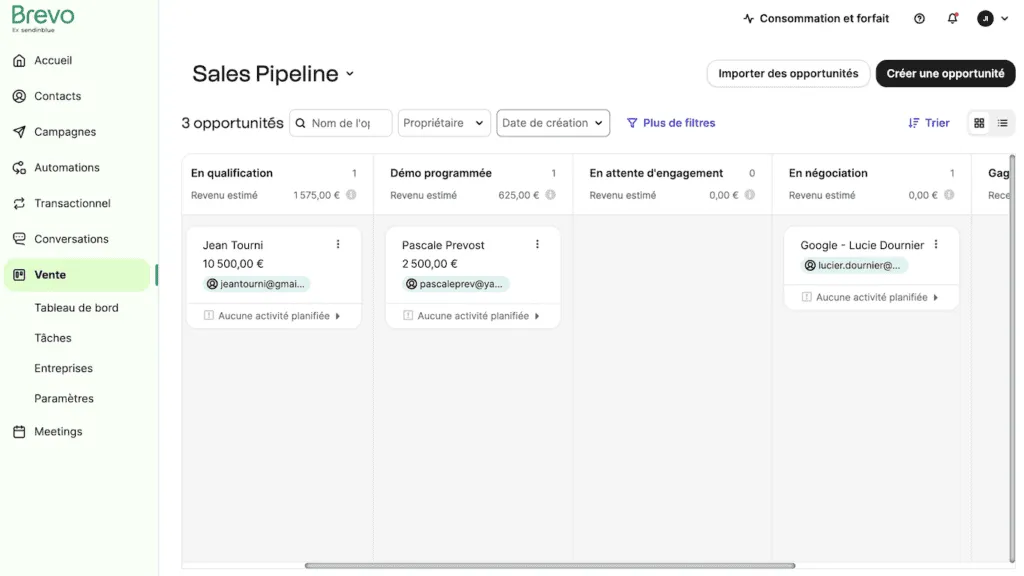The height and width of the screenshot is (576, 1024).
Task: Click the notification bell icon
Action: point(952,19)
